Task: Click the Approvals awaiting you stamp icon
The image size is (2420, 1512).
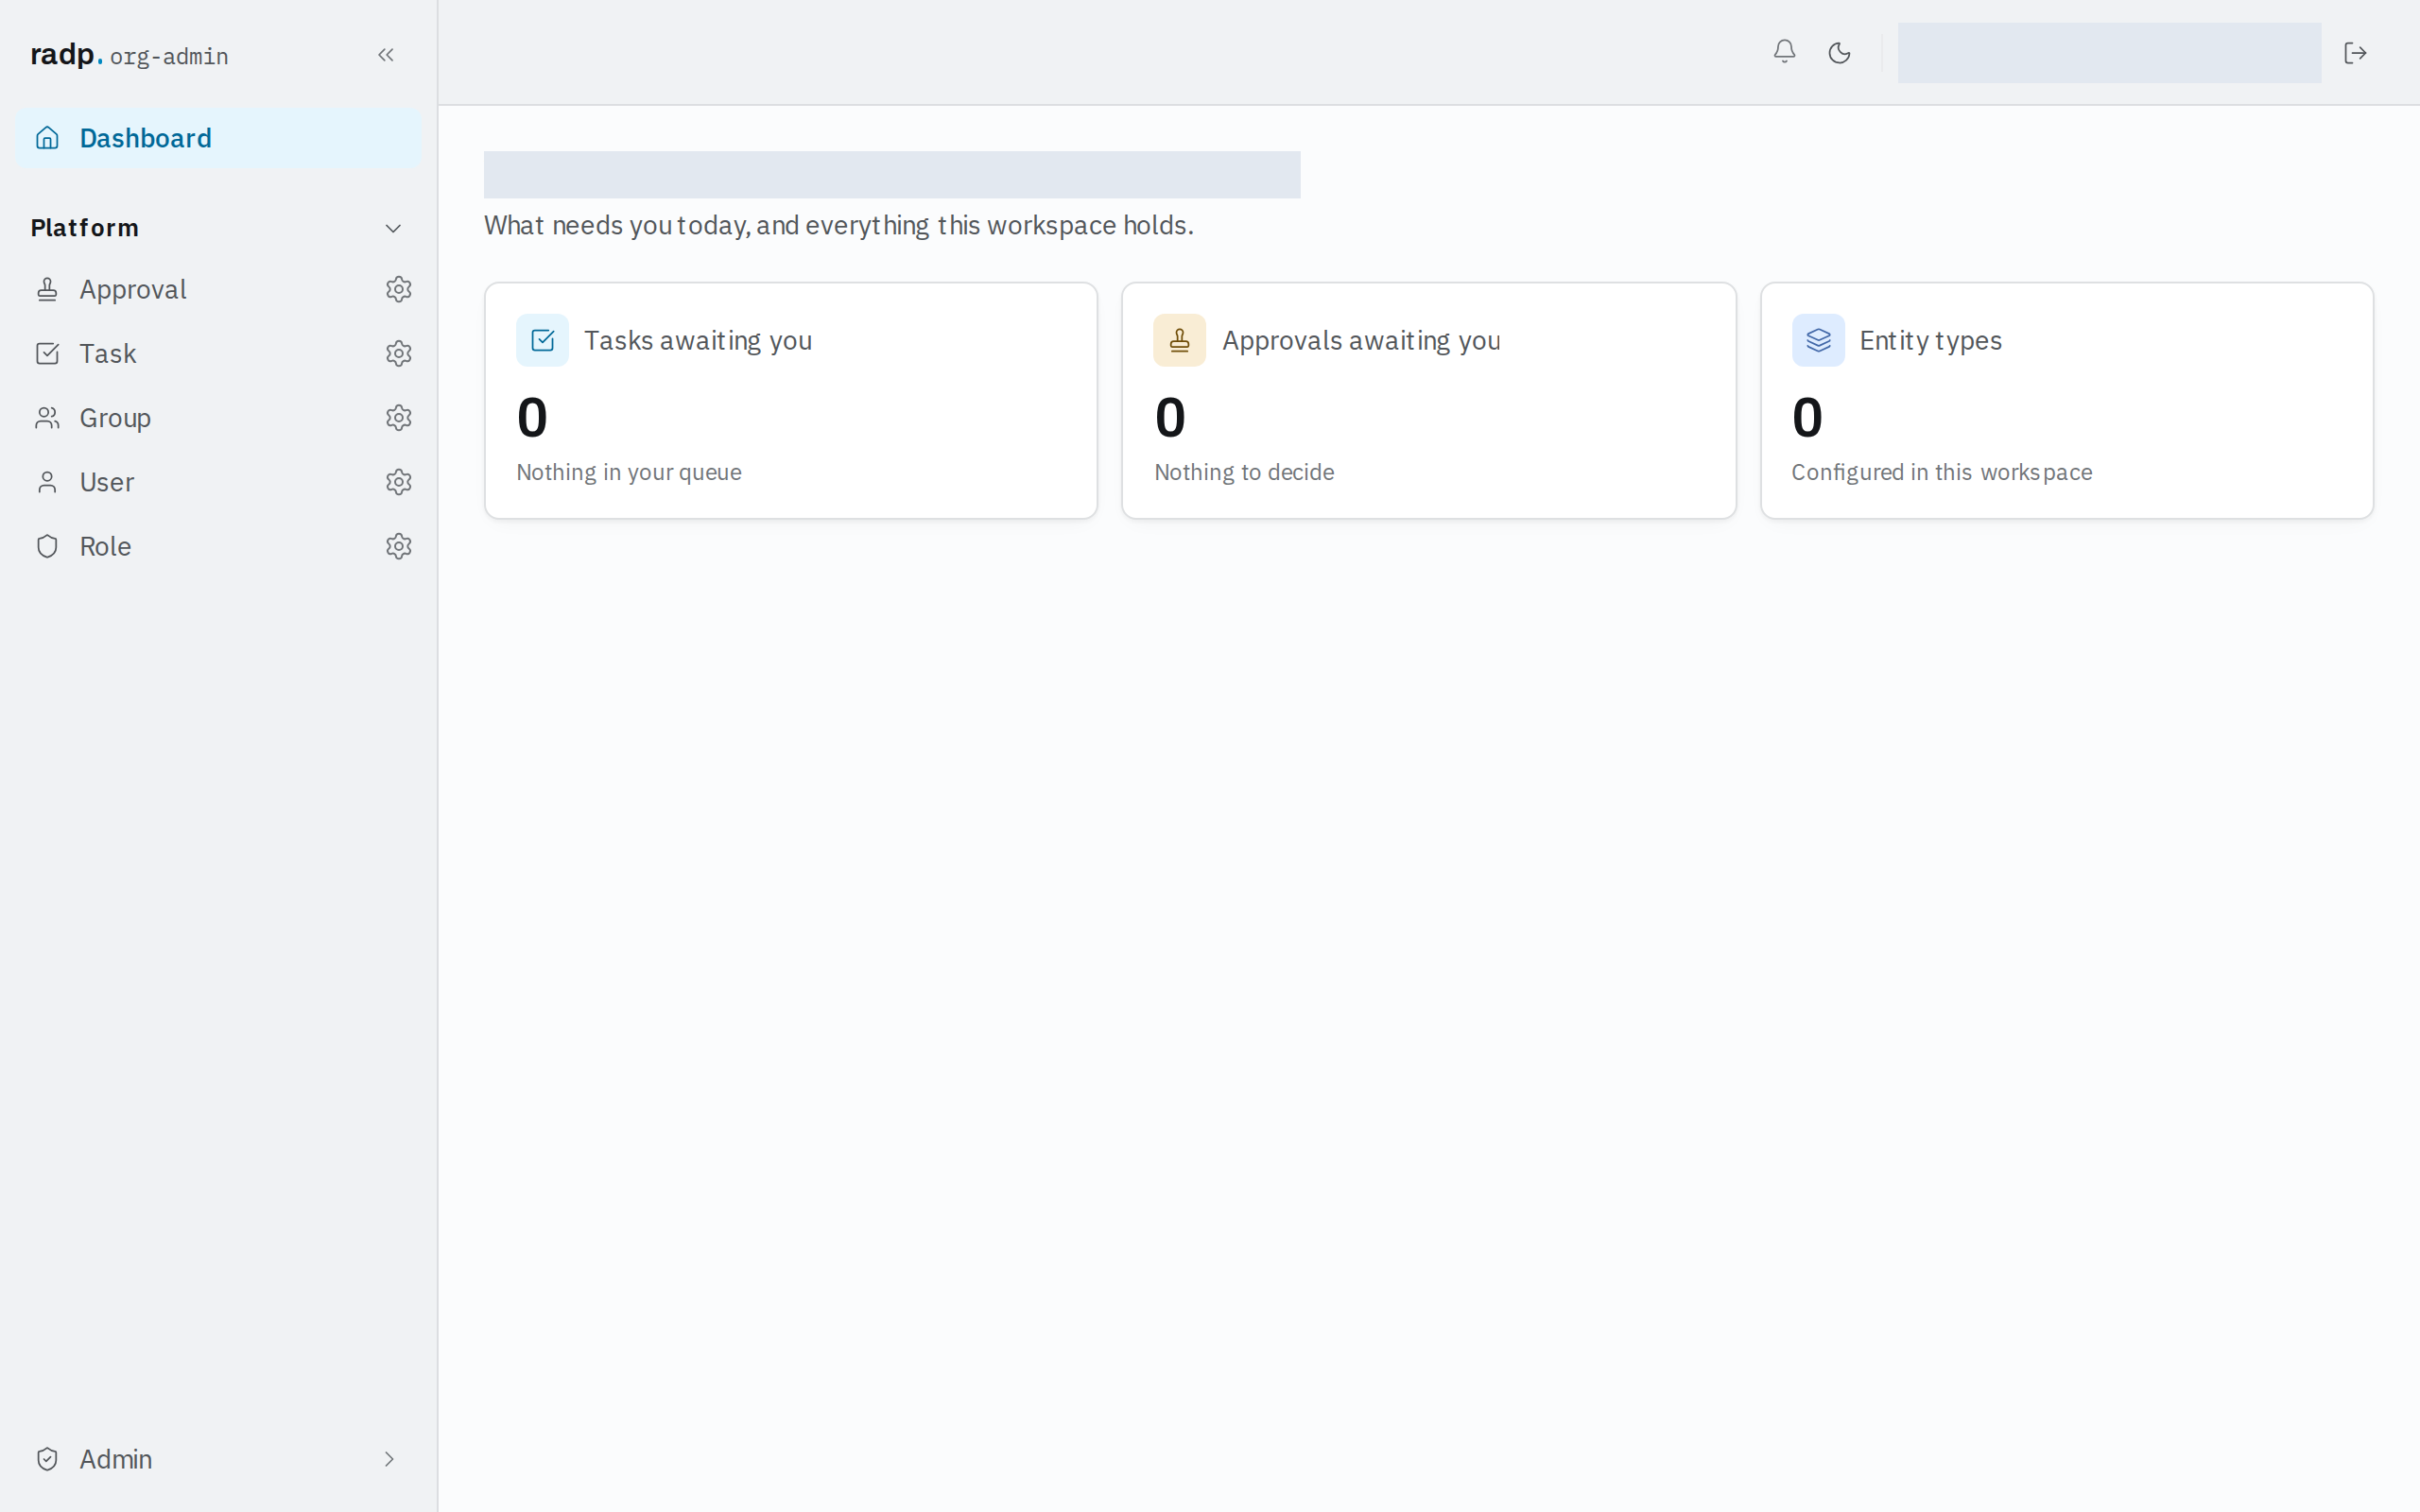Action: (x=1179, y=340)
